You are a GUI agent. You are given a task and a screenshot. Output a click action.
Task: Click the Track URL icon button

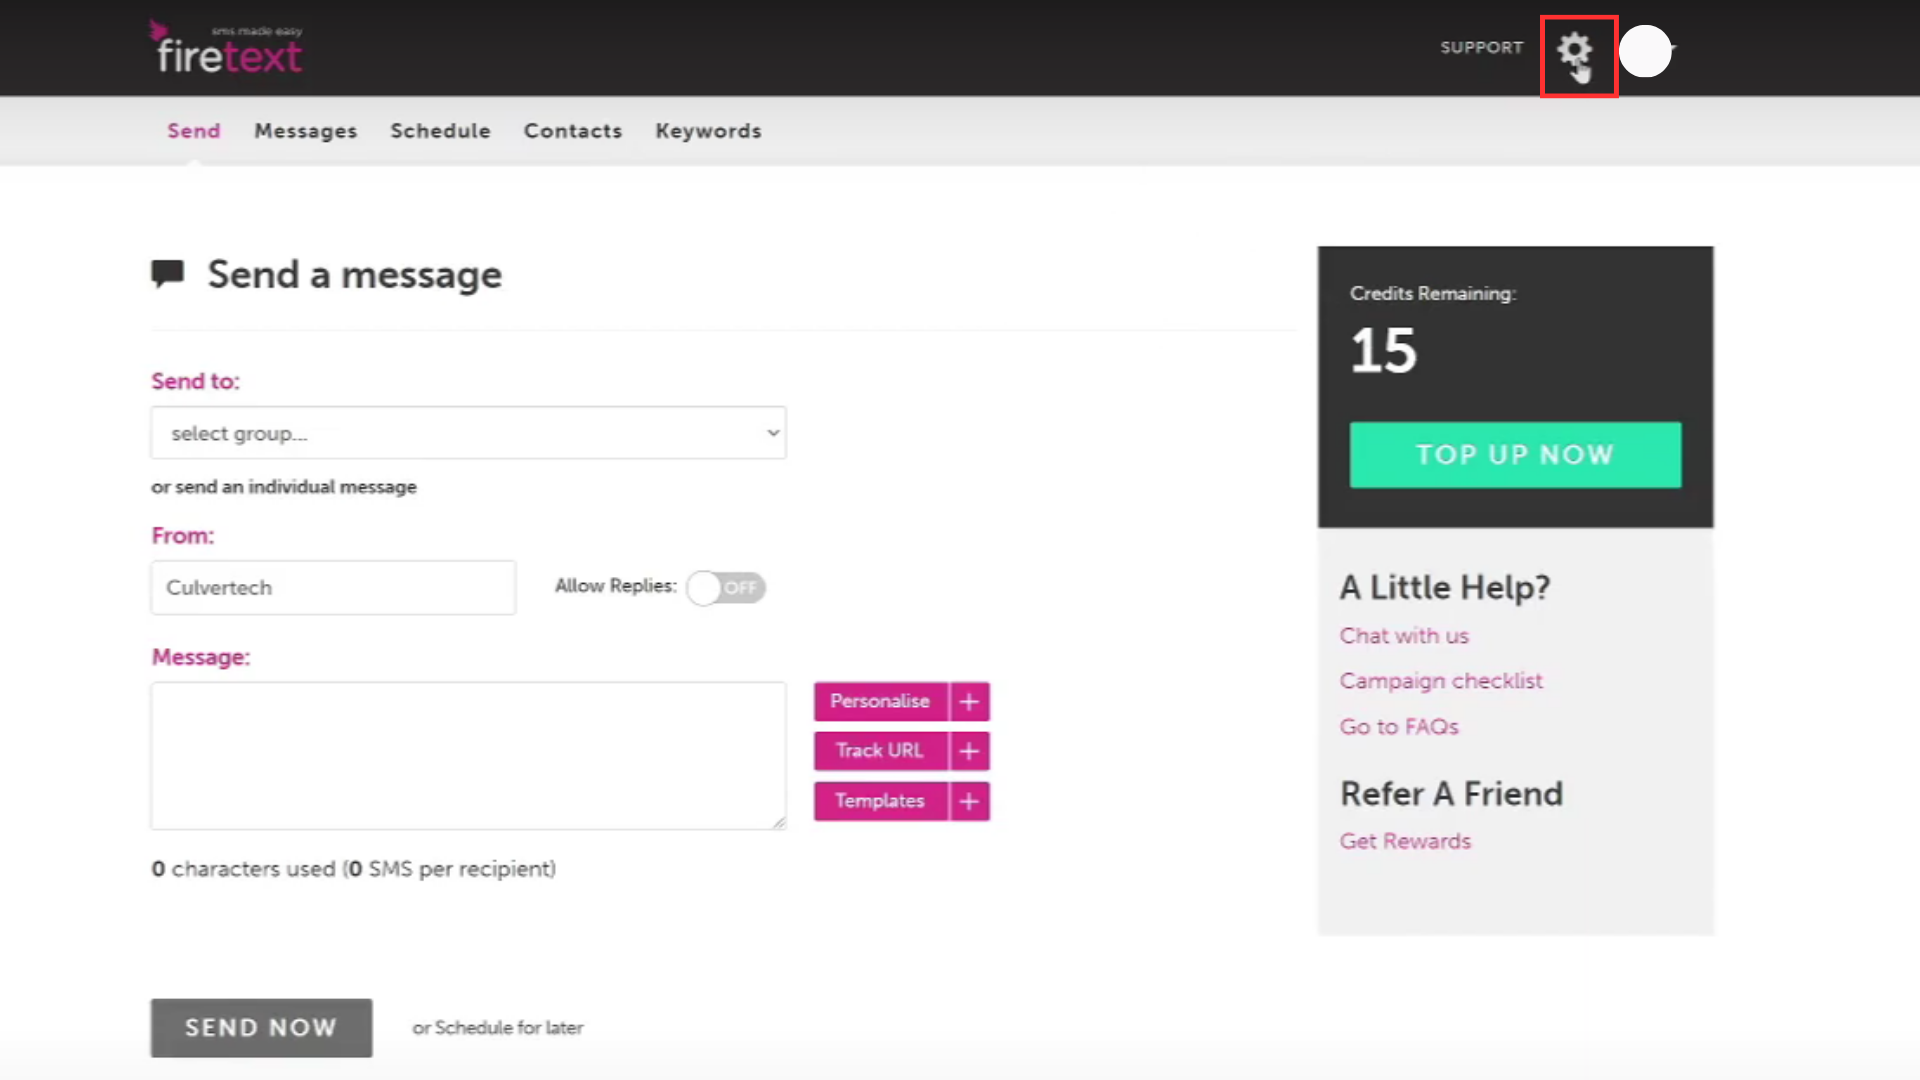(x=969, y=750)
